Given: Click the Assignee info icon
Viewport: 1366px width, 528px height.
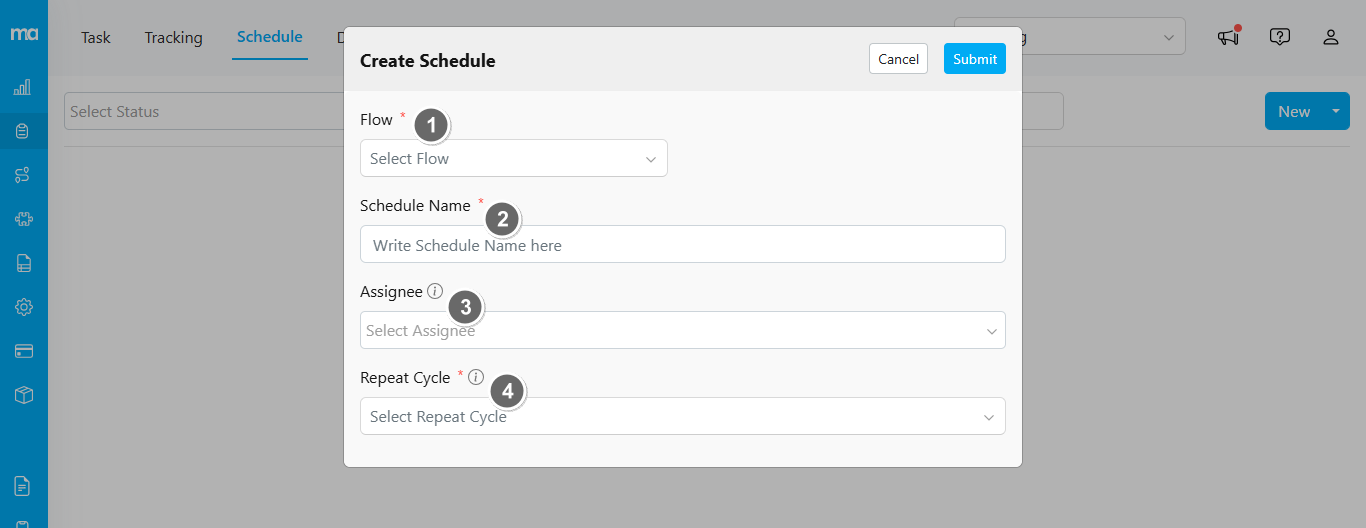Looking at the screenshot, I should point(434,292).
